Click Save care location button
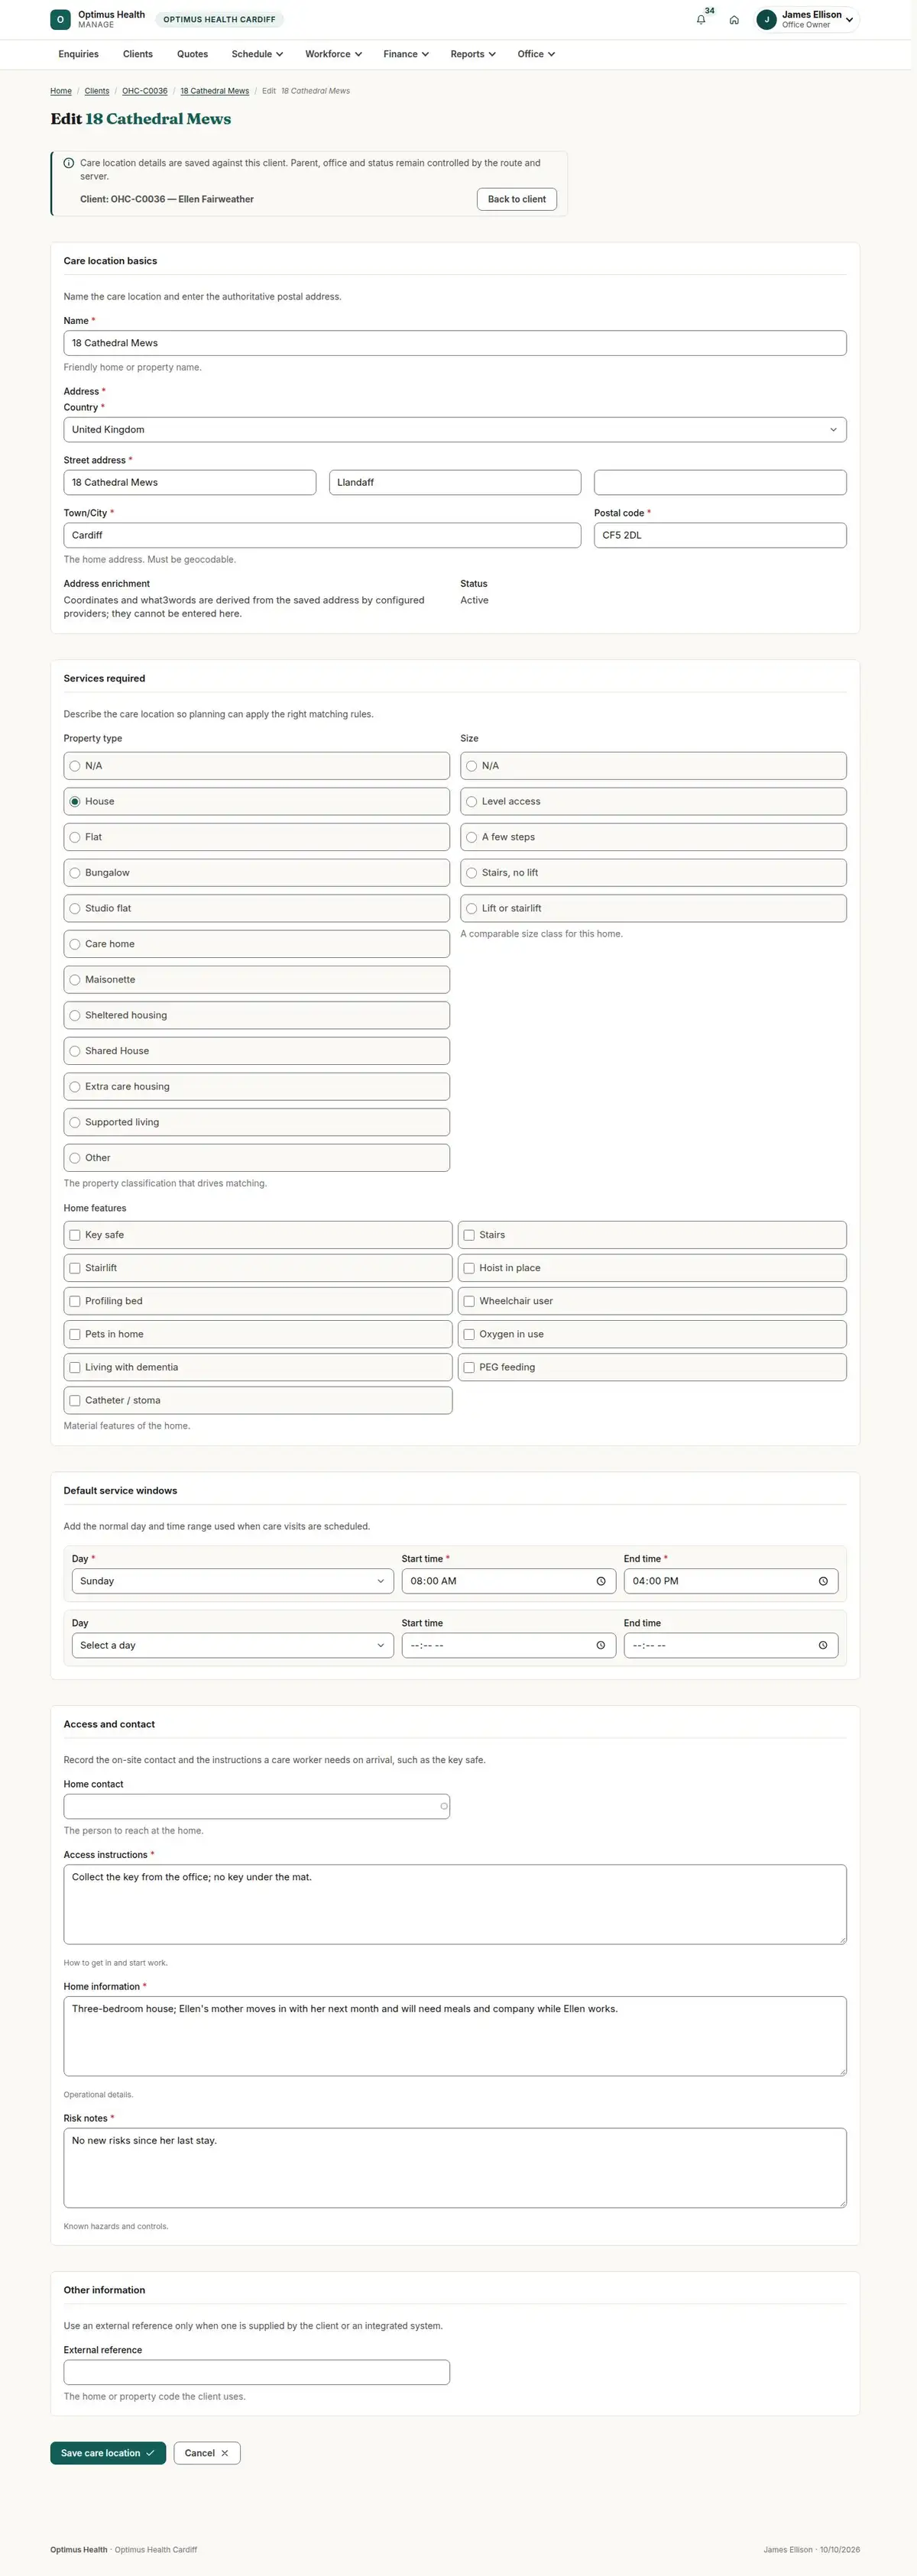This screenshot has height=2576, width=917. tap(108, 2453)
